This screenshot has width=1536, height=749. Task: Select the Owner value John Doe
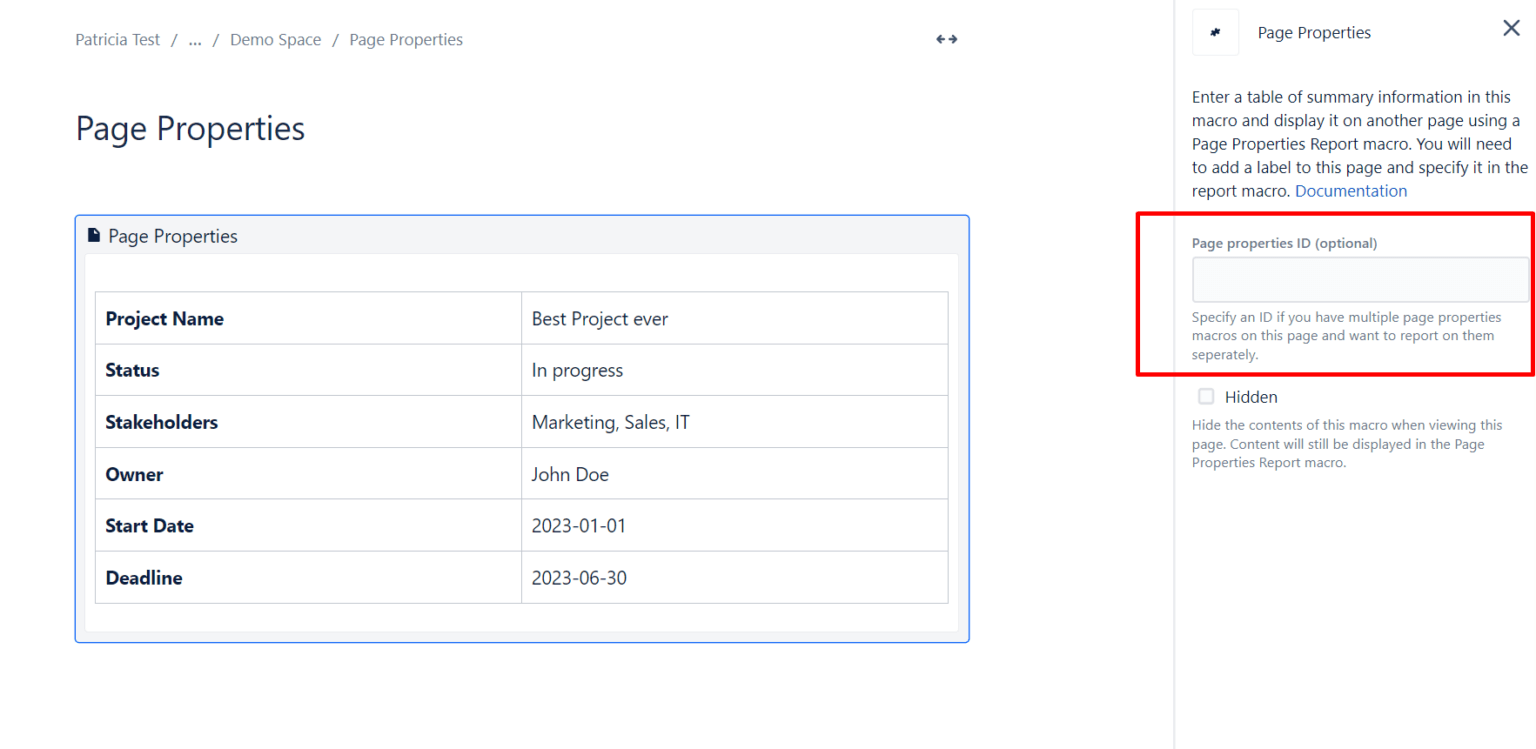(570, 473)
